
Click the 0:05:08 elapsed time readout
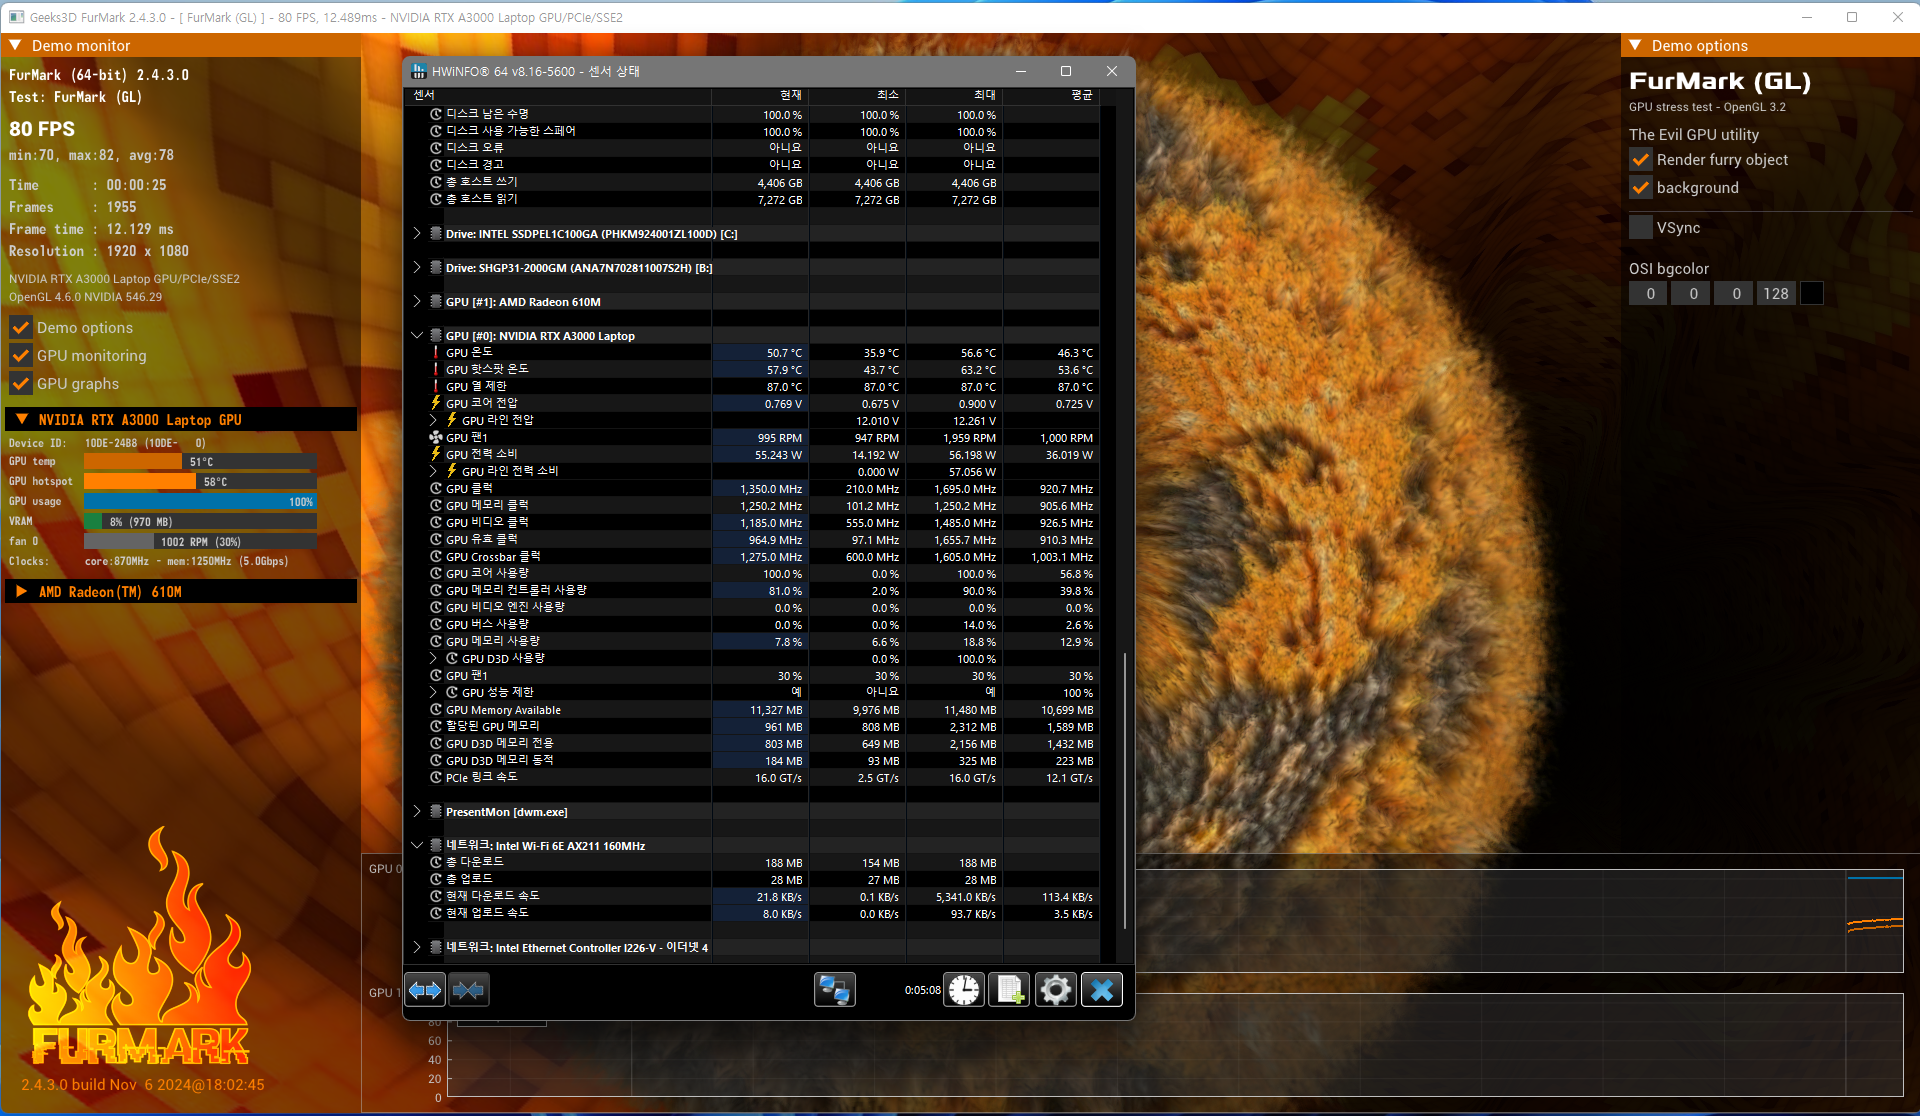coord(922,991)
